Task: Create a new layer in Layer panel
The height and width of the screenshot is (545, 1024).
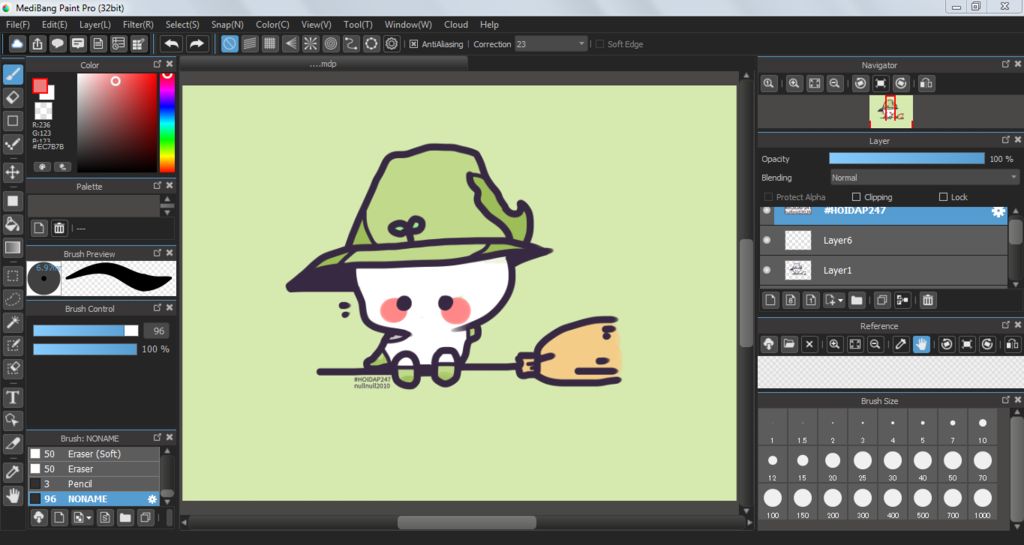Action: click(x=771, y=300)
